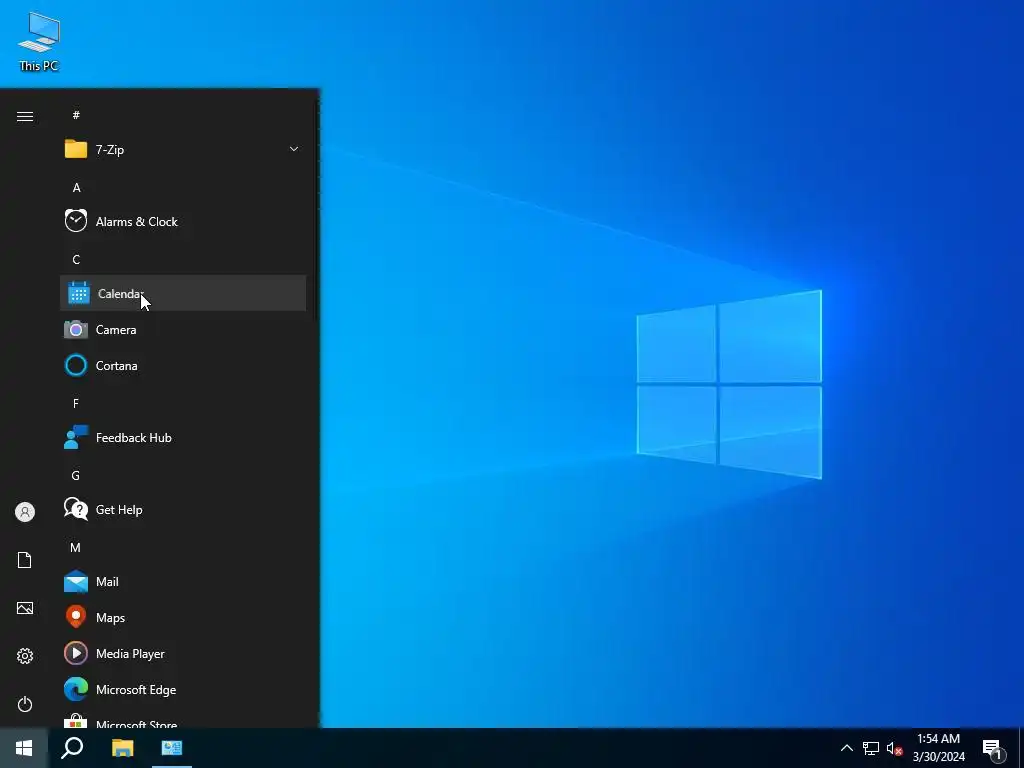1024x768 pixels.
Task: Expand the 7-Zip folder chevron
Action: click(294, 150)
